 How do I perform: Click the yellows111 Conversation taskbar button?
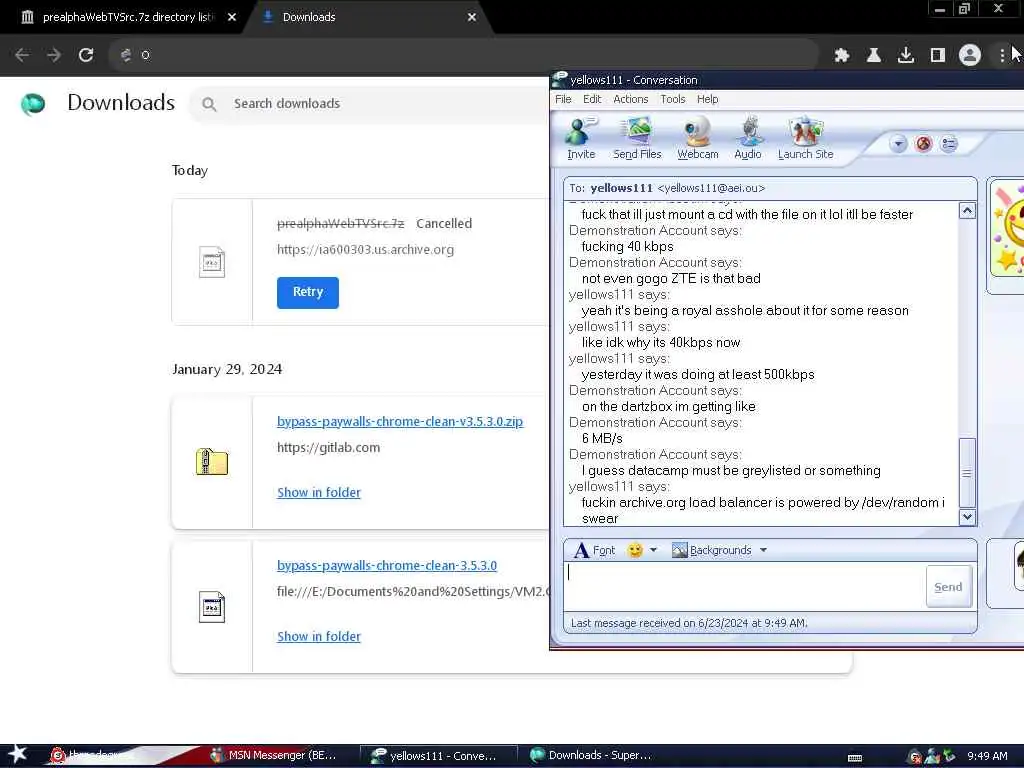coord(438,756)
